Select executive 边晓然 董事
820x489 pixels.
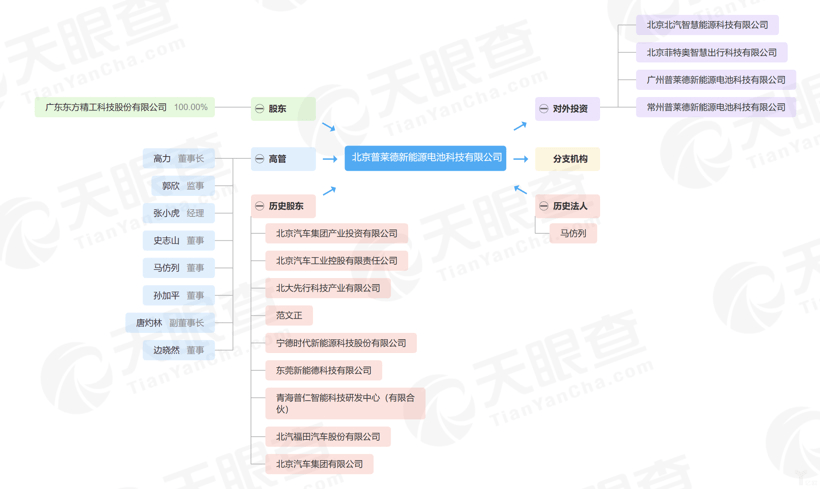coord(179,350)
